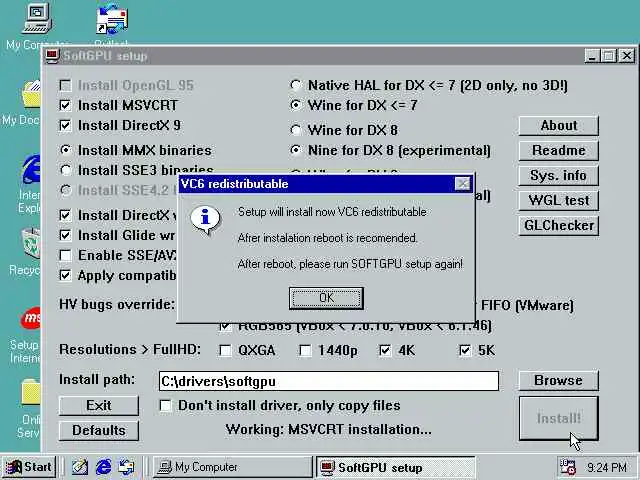Click the install path text field
Viewport: 640px width, 480px height.
coord(329,381)
